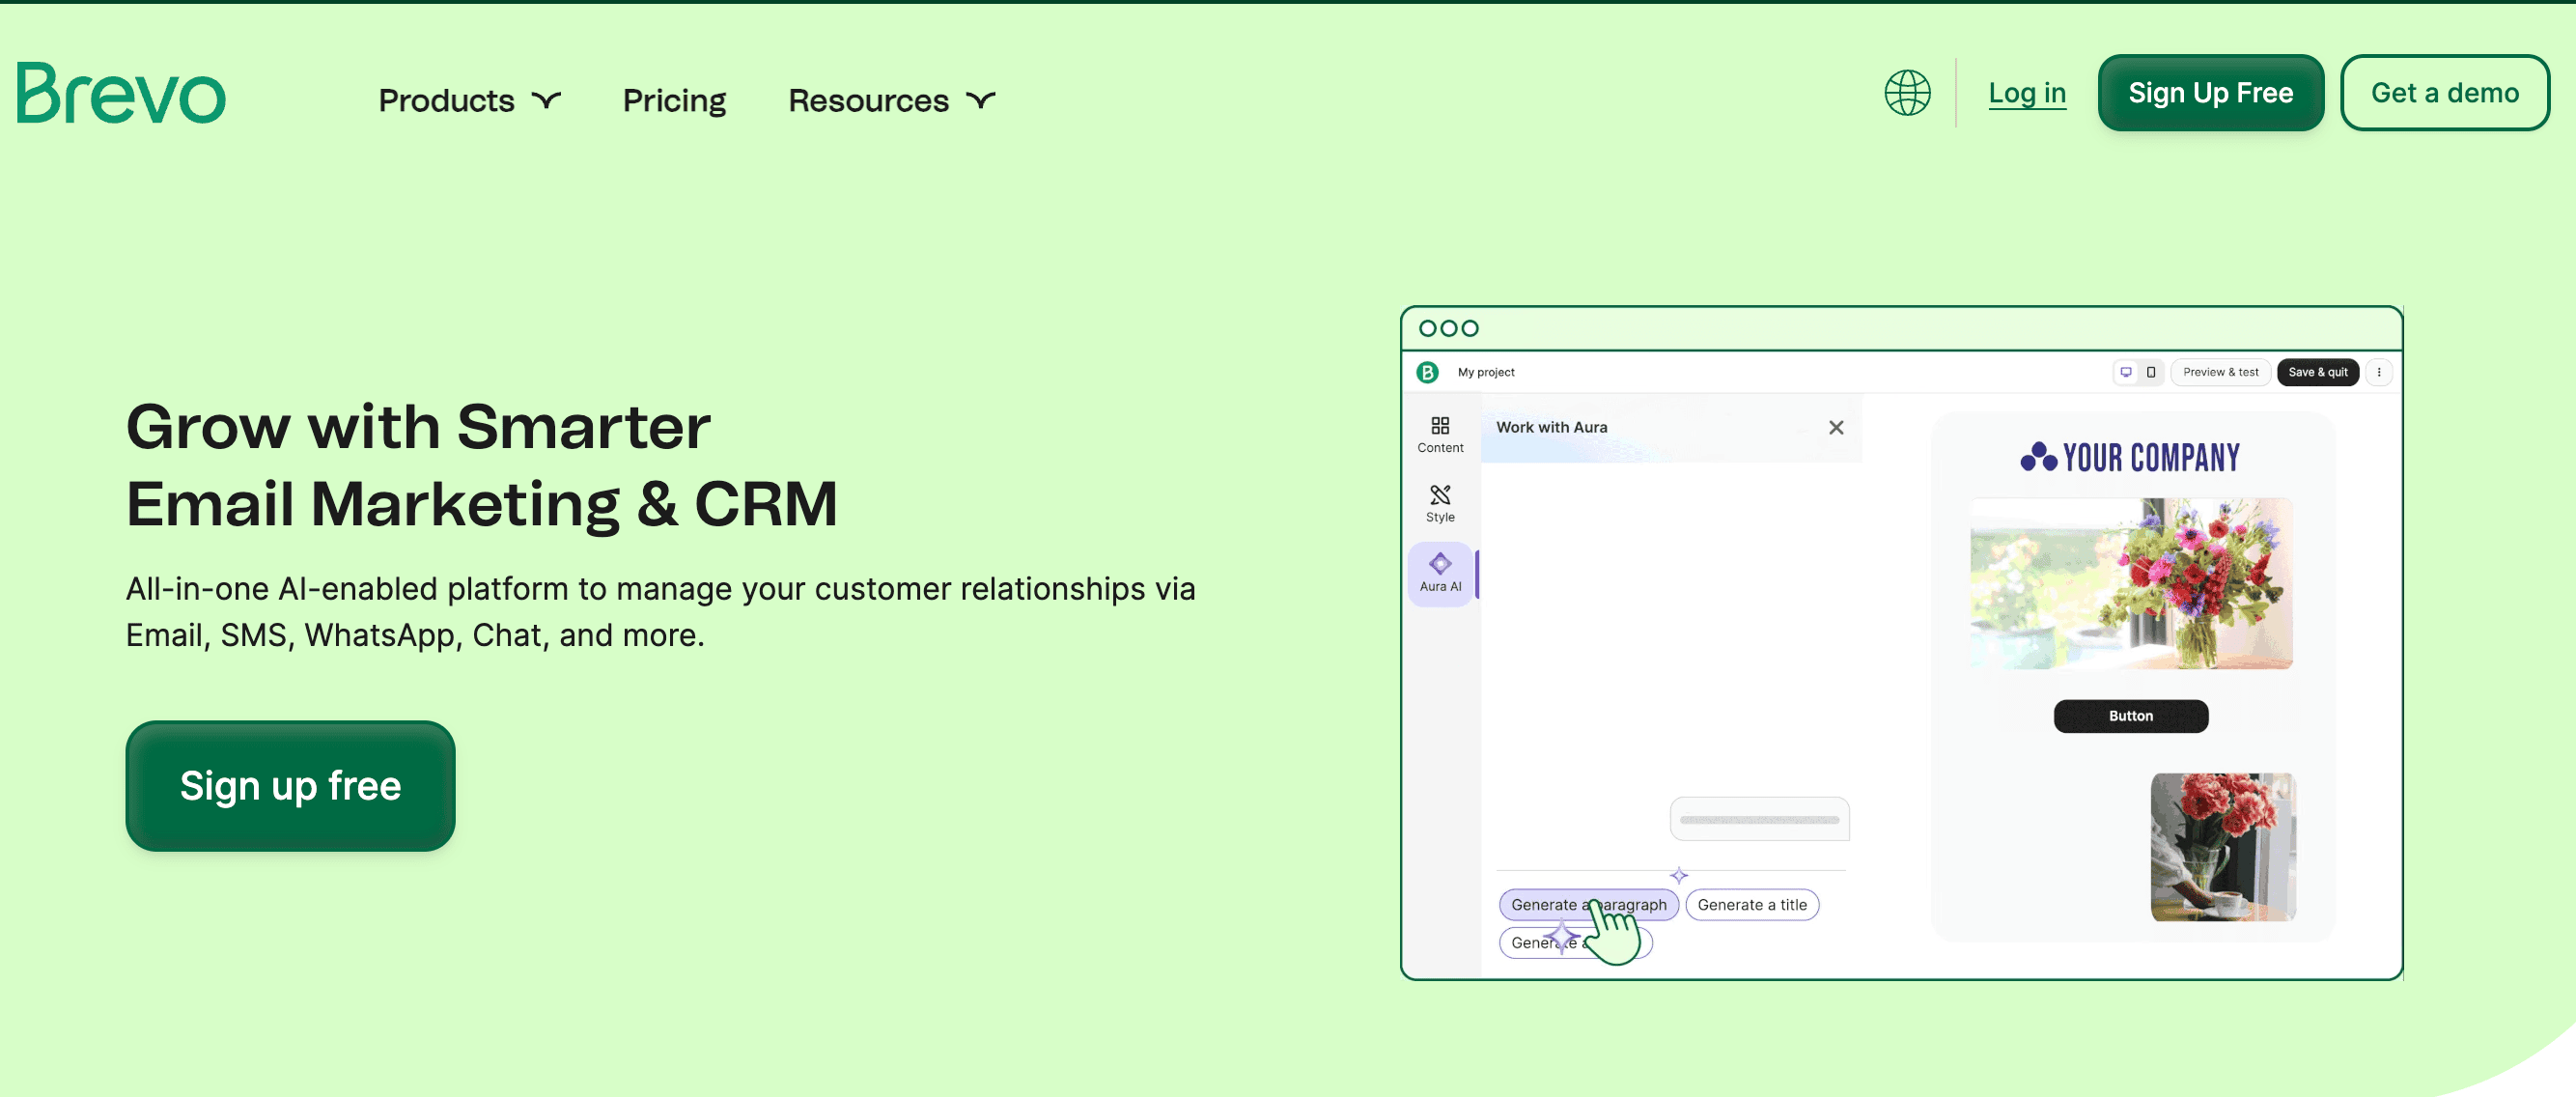
Task: Open the three-dot options menu in the editor
Action: click(2381, 372)
